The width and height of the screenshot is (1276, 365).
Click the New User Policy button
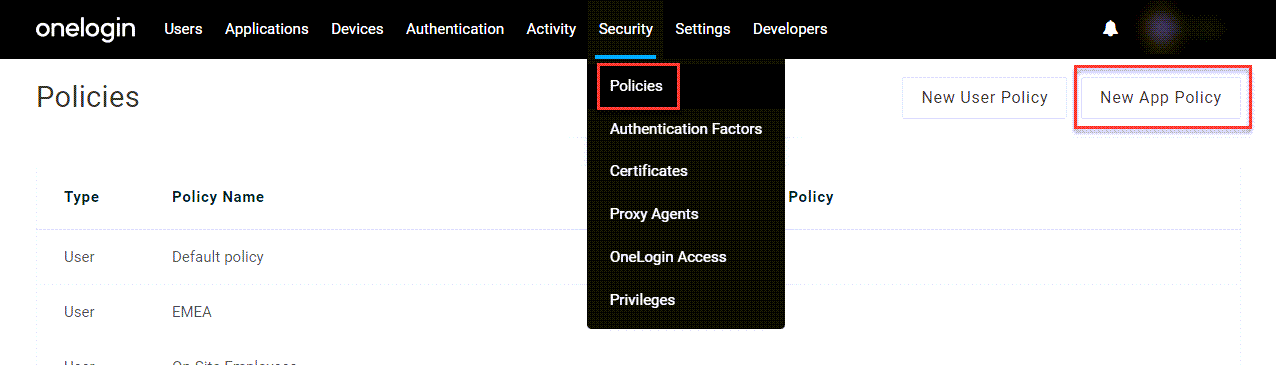[x=984, y=98]
